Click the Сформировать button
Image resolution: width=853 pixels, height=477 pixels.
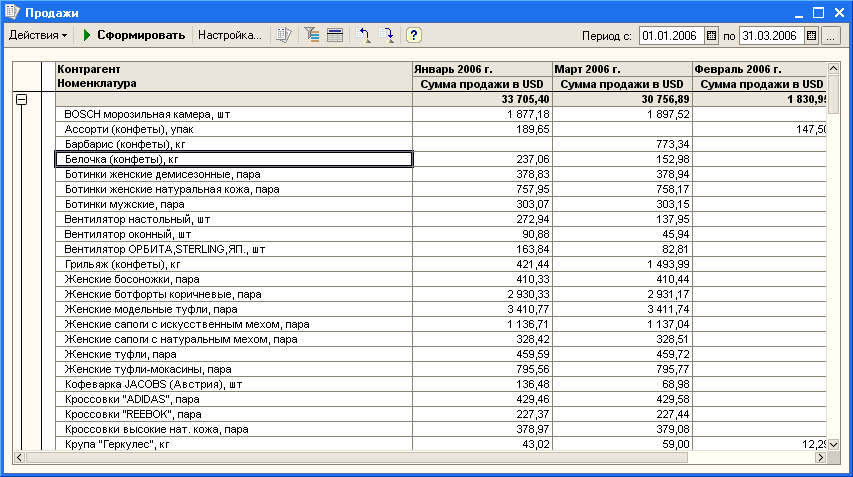pos(134,35)
